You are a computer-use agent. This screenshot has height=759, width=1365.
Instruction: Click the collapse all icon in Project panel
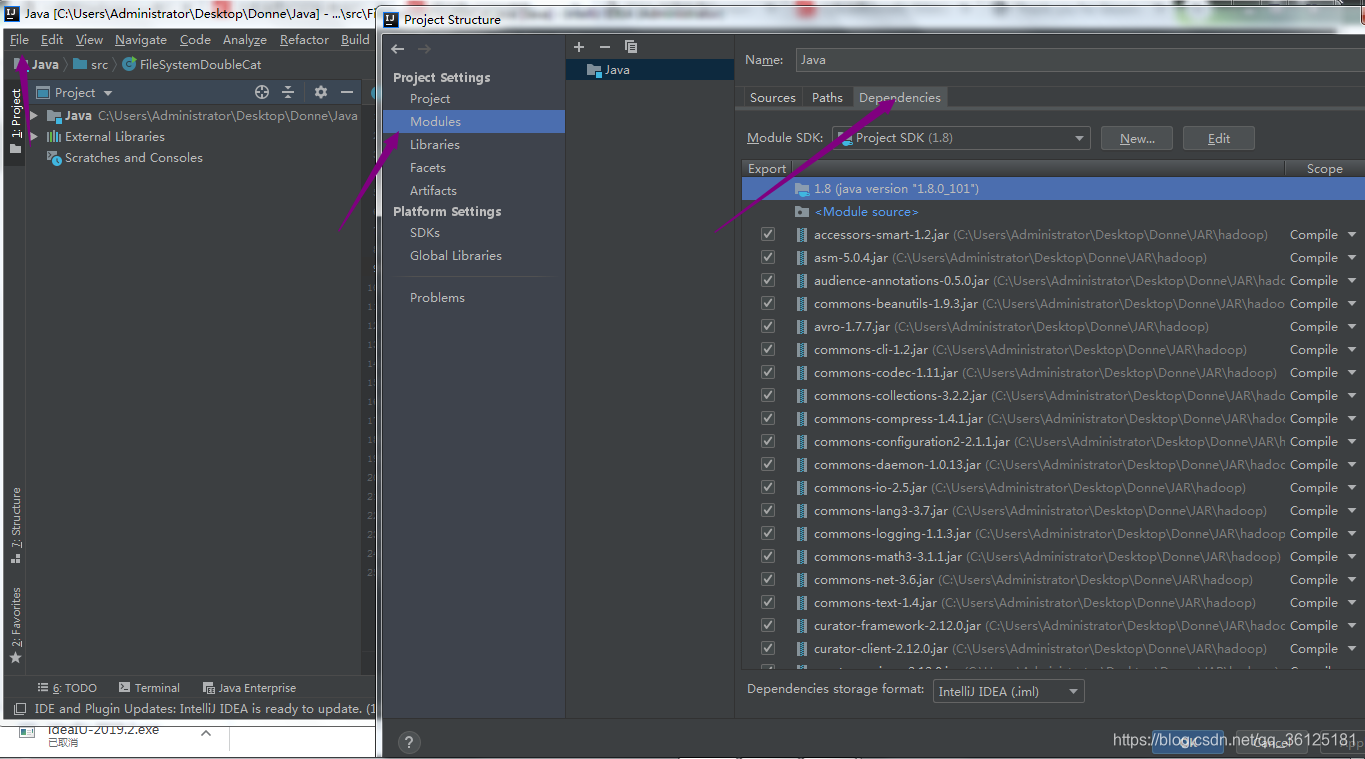pos(288,92)
